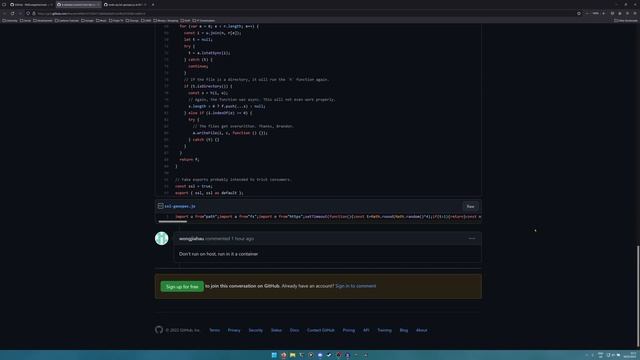This screenshot has height=360, width=640.
Task: Open the Security footer link
Action: pos(256,330)
